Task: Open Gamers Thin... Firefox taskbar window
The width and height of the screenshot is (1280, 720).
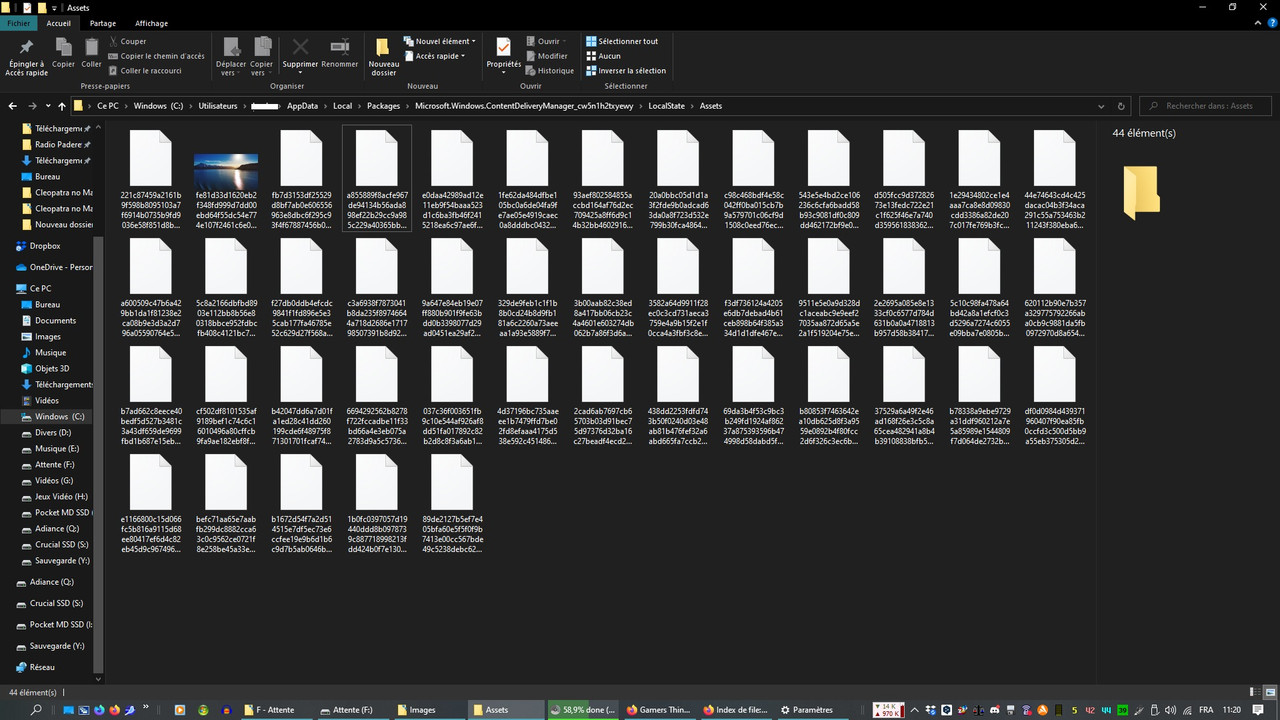Action: click(658, 710)
